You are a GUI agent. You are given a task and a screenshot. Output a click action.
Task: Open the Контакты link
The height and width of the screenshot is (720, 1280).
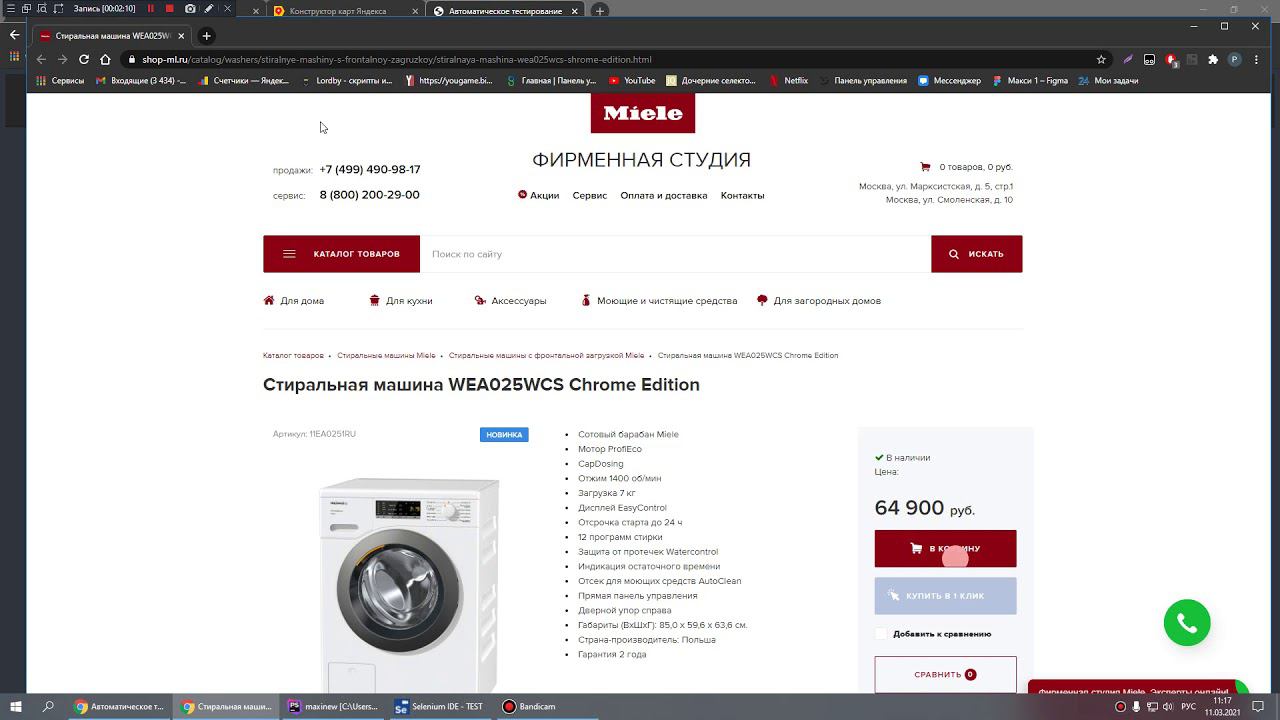click(742, 195)
